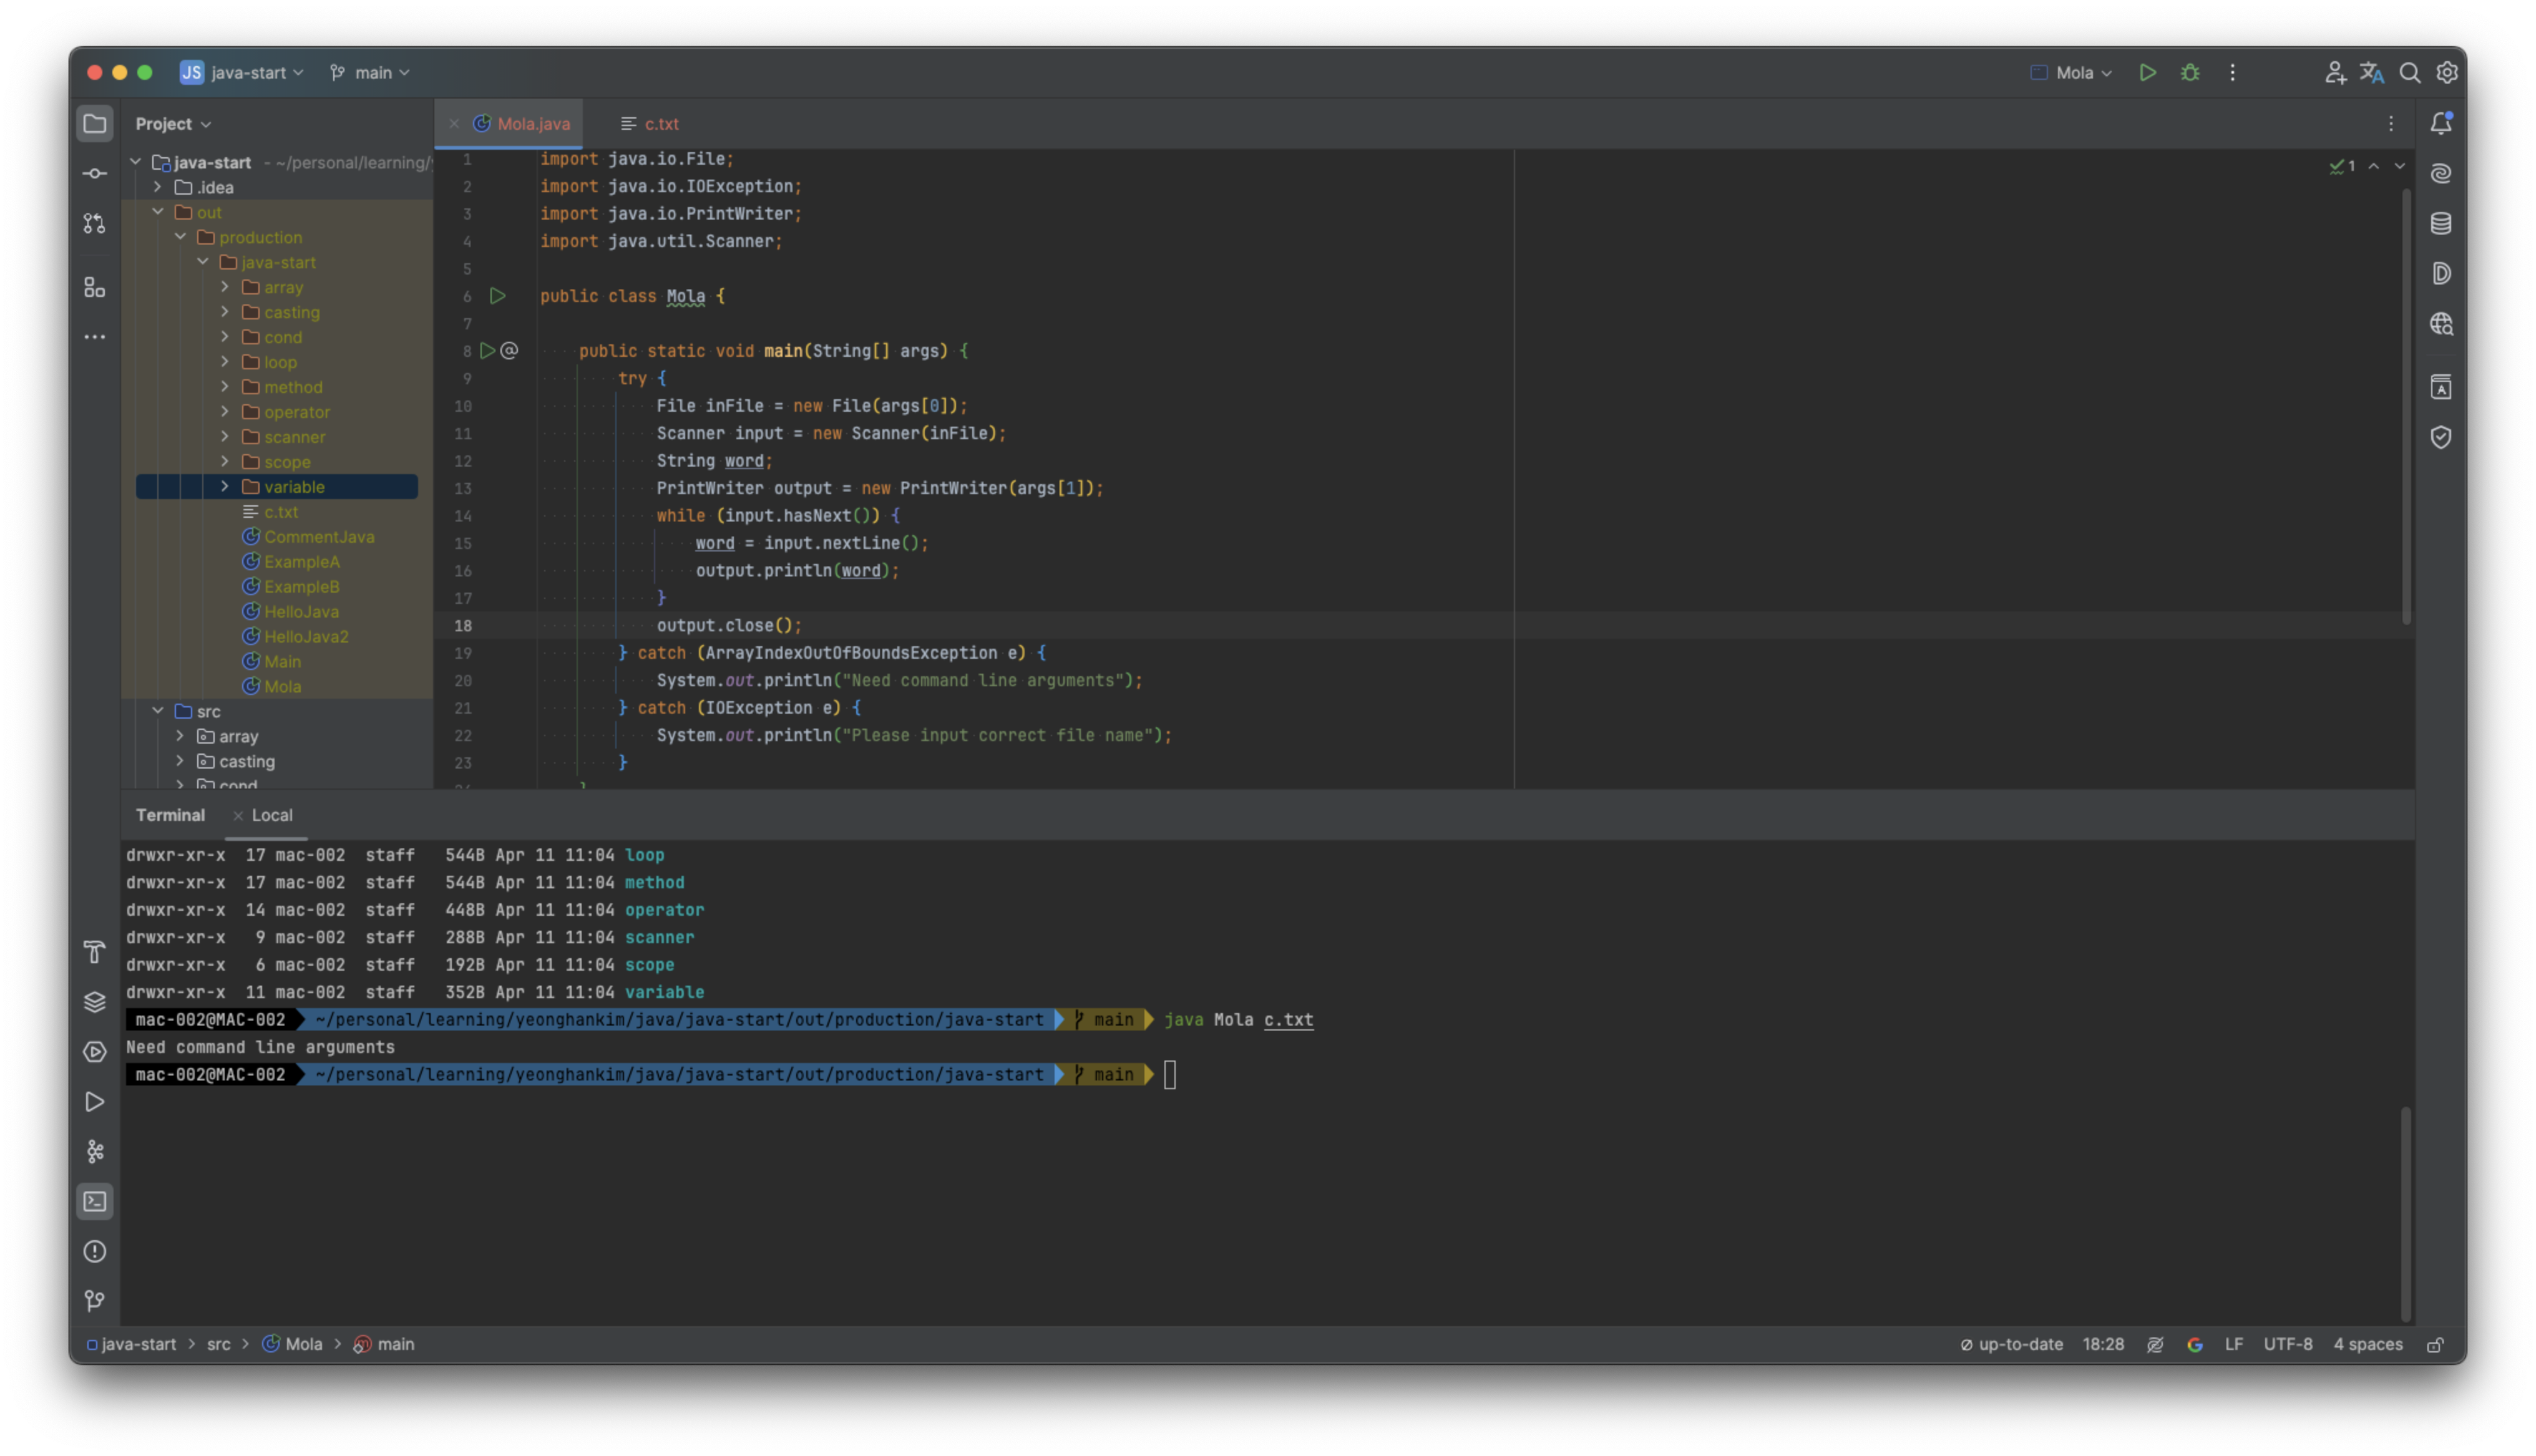
Task: Expand the .idea folder
Action: pyautogui.click(x=158, y=187)
